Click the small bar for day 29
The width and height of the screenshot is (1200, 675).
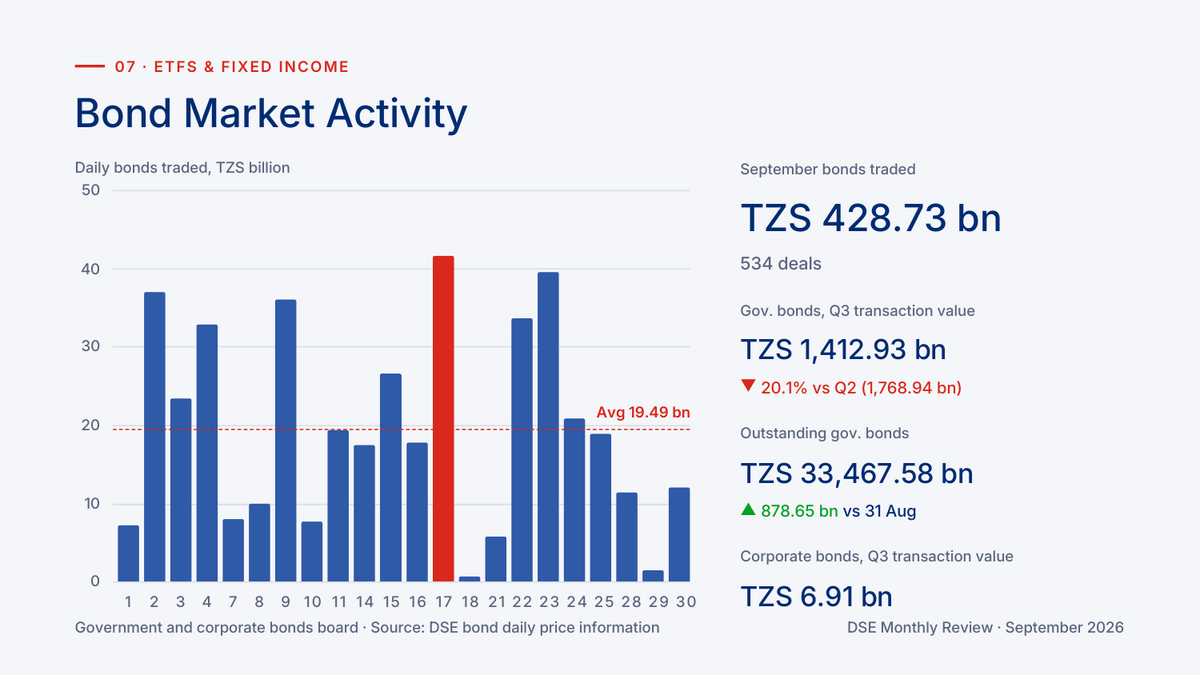[x=653, y=576]
